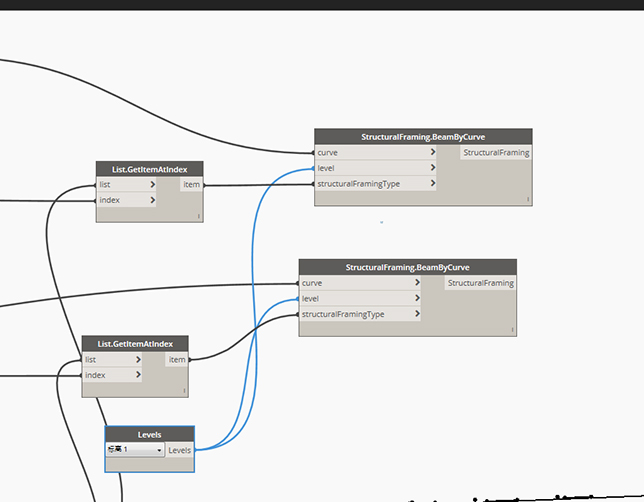Select lower StructuralFraming.BeamByCurve node header
644x502 pixels.
(407, 267)
